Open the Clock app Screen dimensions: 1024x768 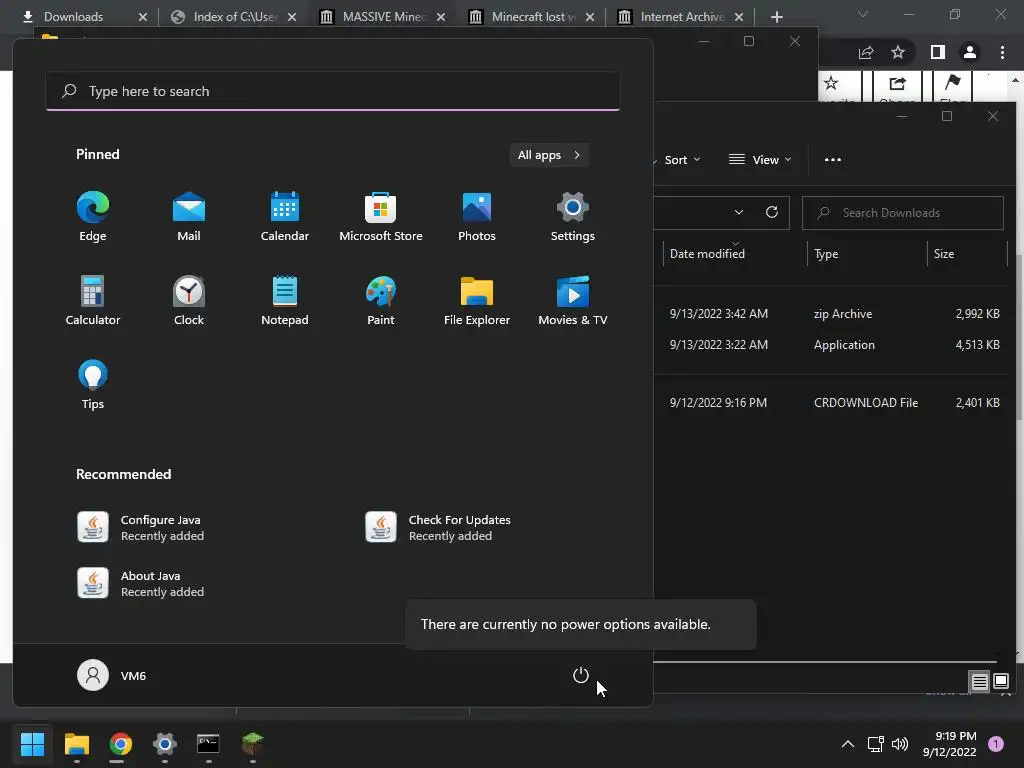point(189,301)
